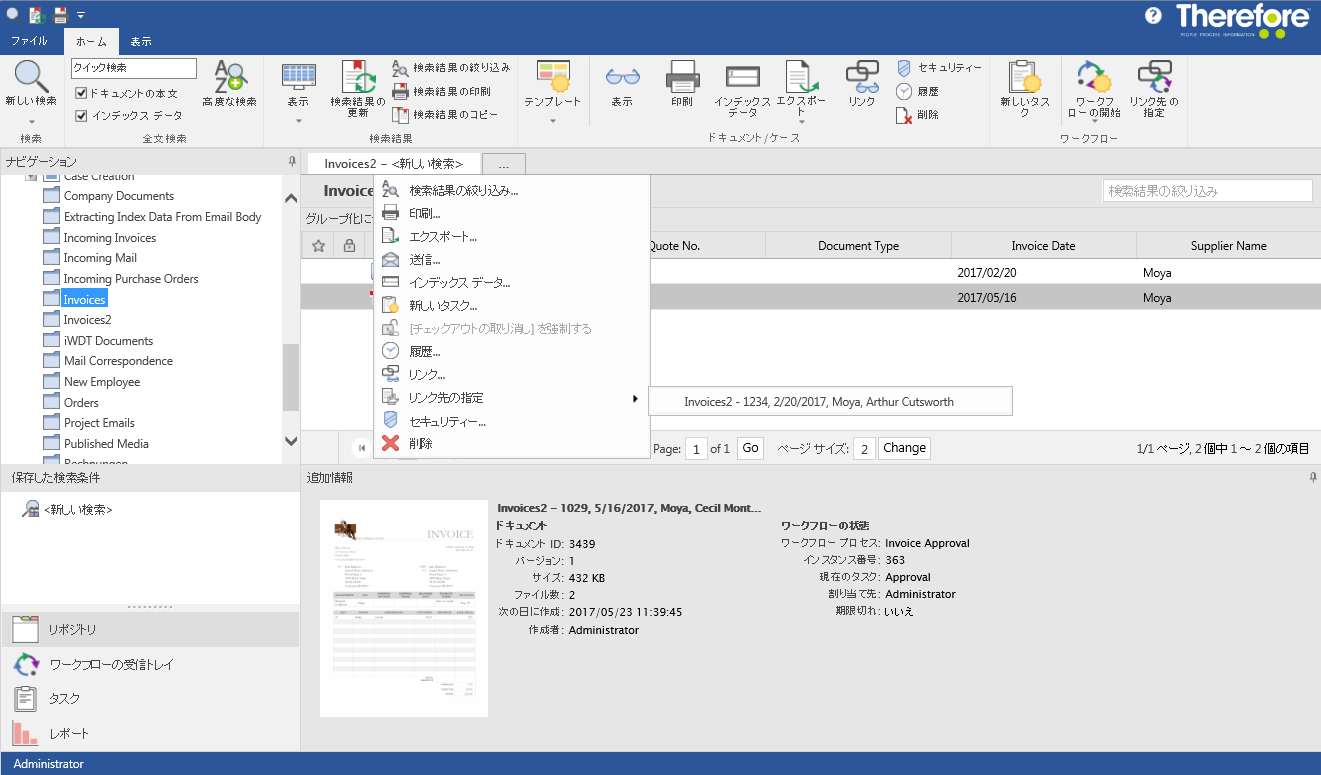Choose 履歴... in context menu

pos(512,351)
